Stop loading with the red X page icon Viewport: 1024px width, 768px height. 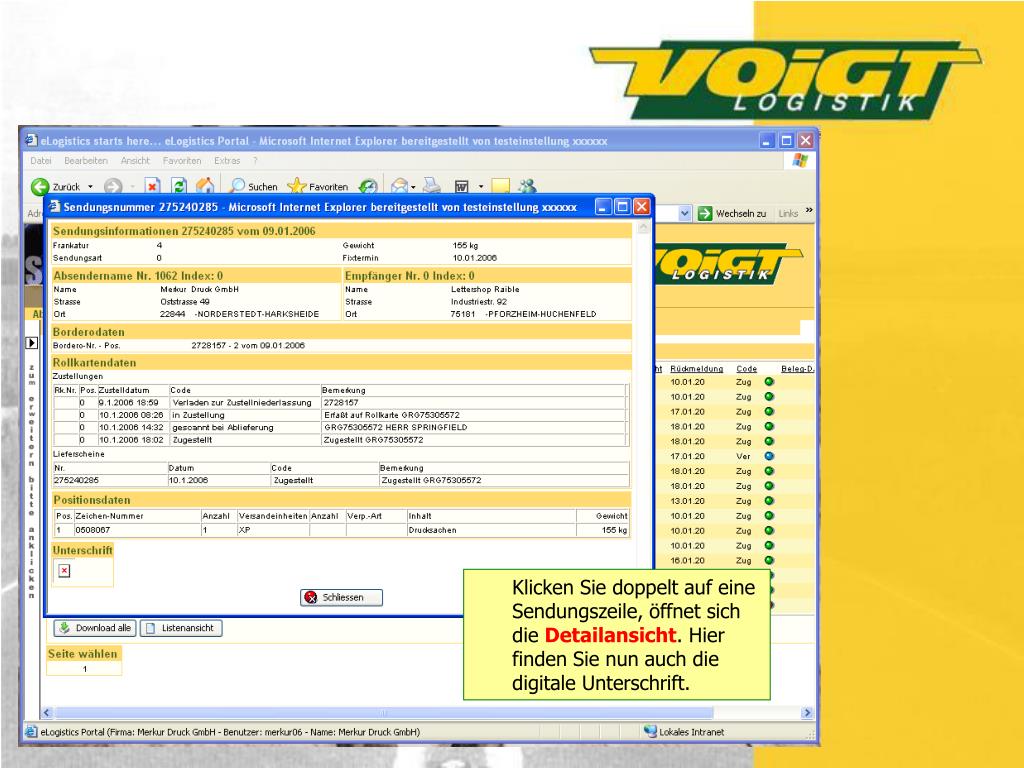click(x=152, y=187)
